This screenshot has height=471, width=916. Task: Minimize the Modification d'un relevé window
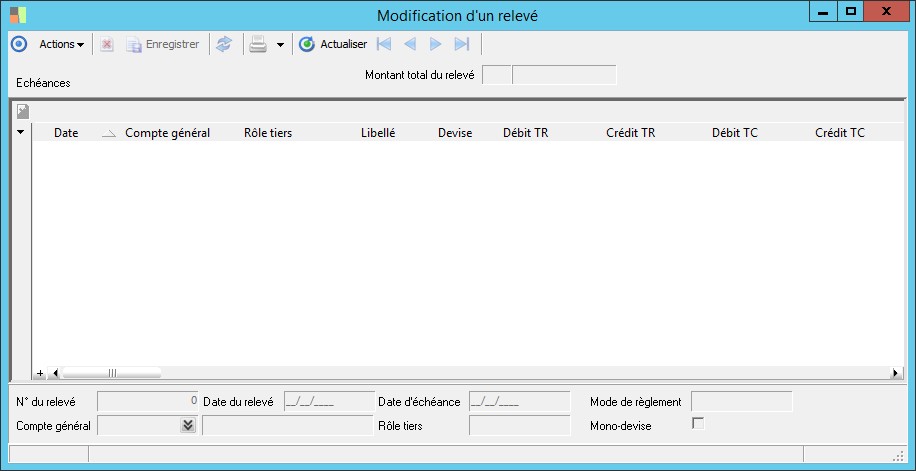tap(824, 12)
